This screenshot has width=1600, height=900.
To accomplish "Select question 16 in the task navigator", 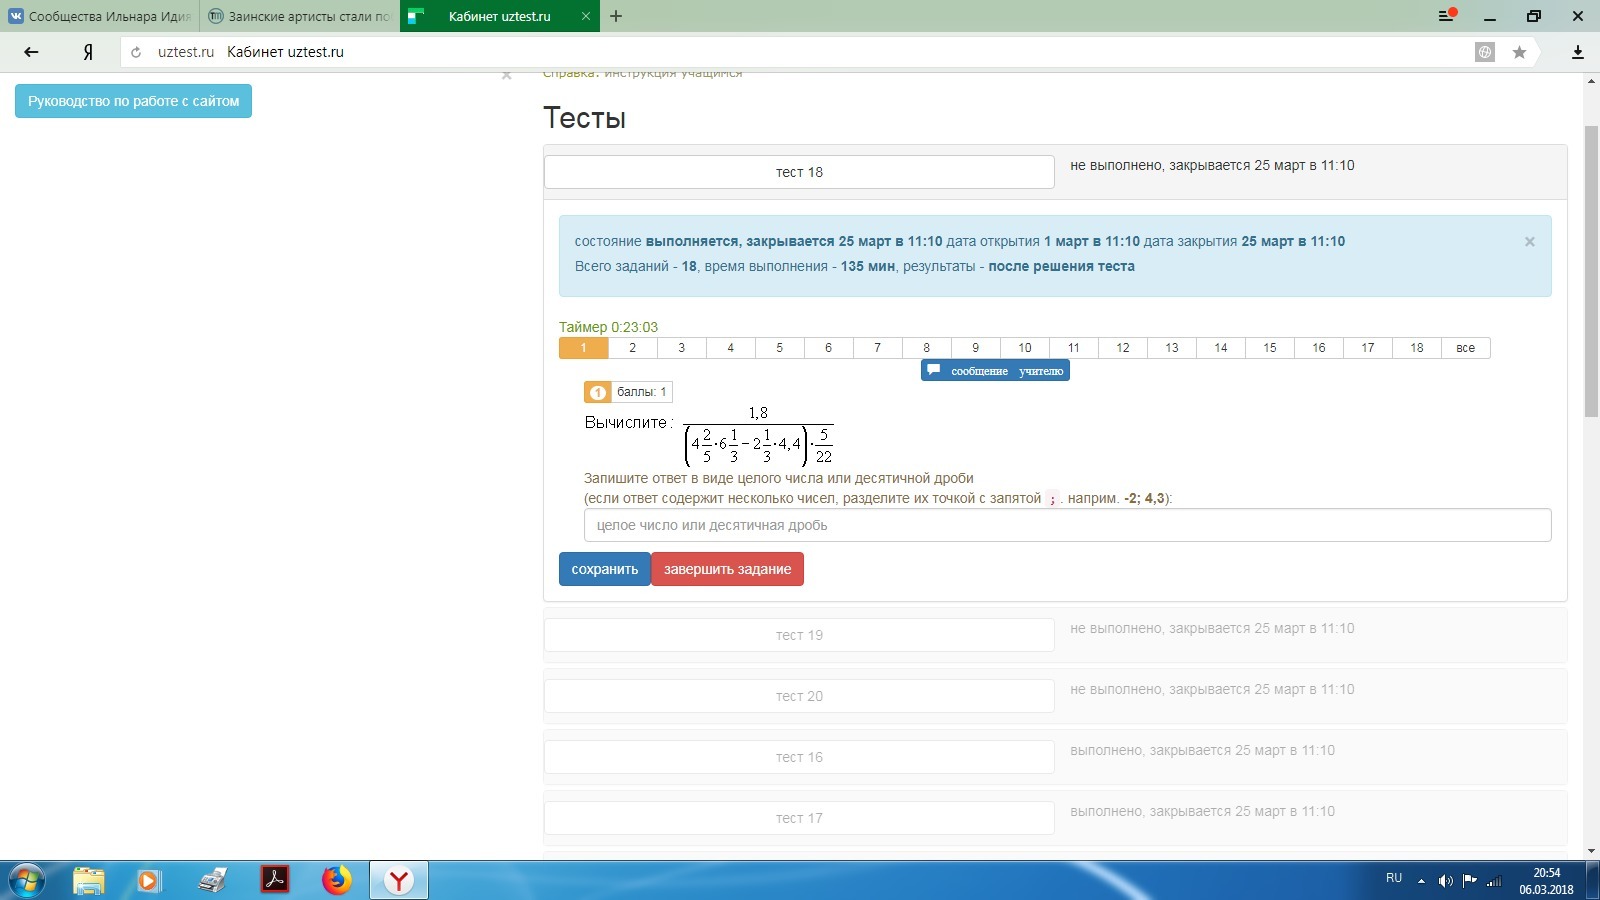I will tap(1318, 348).
